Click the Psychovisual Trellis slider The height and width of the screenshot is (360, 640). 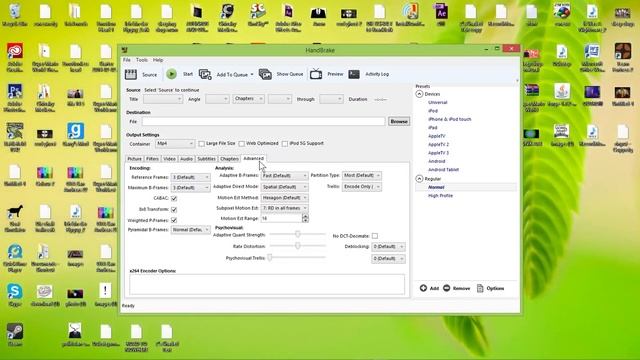298,257
